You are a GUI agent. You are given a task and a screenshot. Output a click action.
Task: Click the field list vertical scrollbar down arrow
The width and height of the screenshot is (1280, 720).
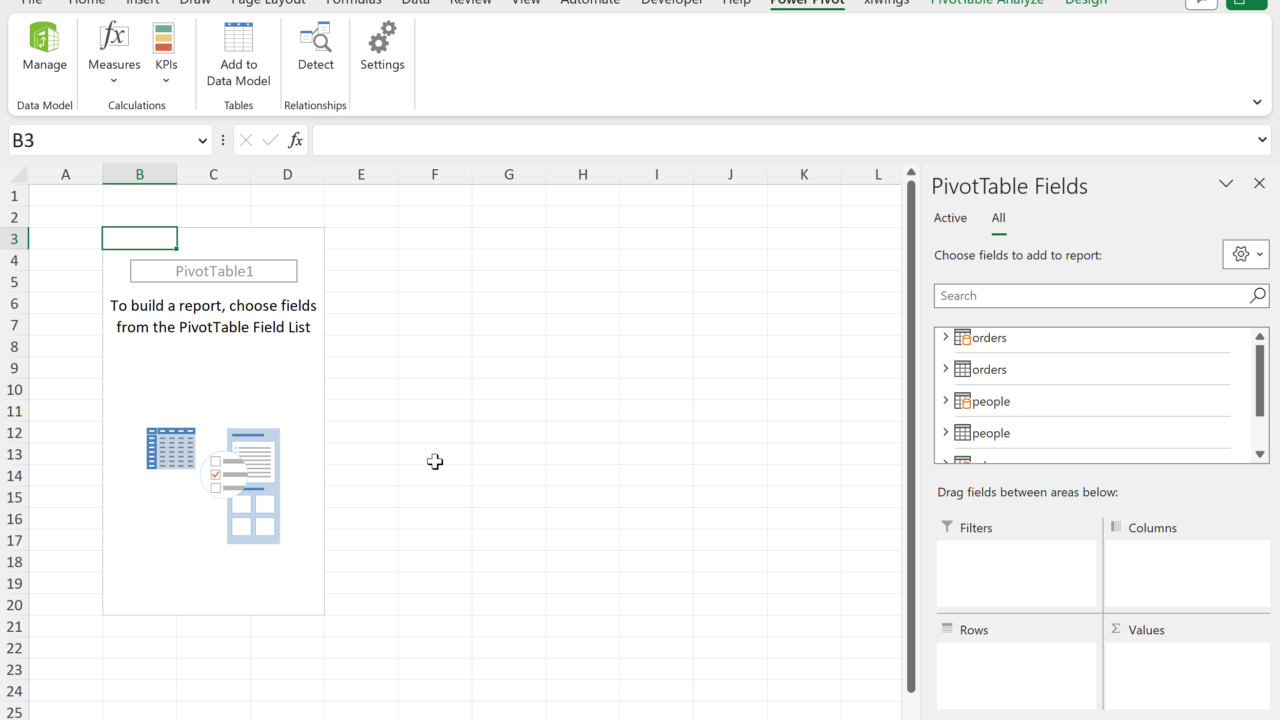tap(1260, 455)
